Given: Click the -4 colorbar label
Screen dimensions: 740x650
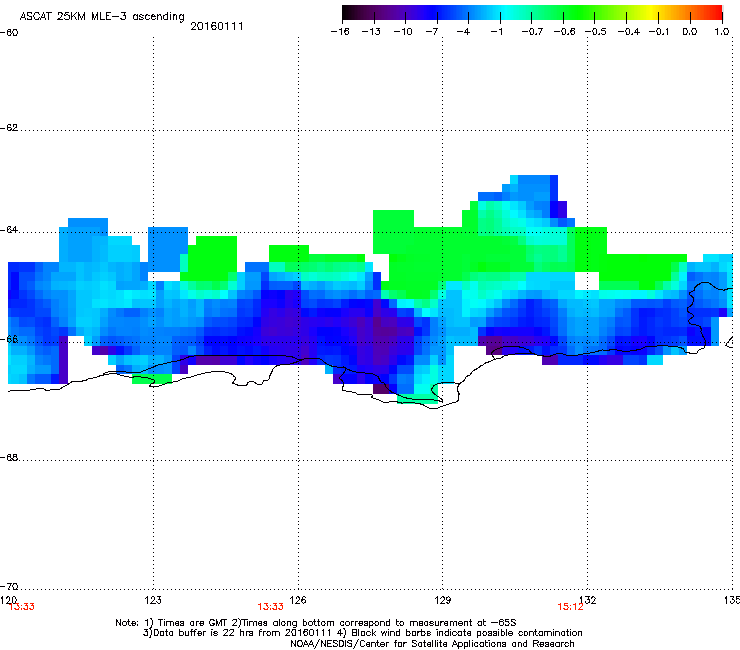Looking at the screenshot, I should click(x=463, y=32).
